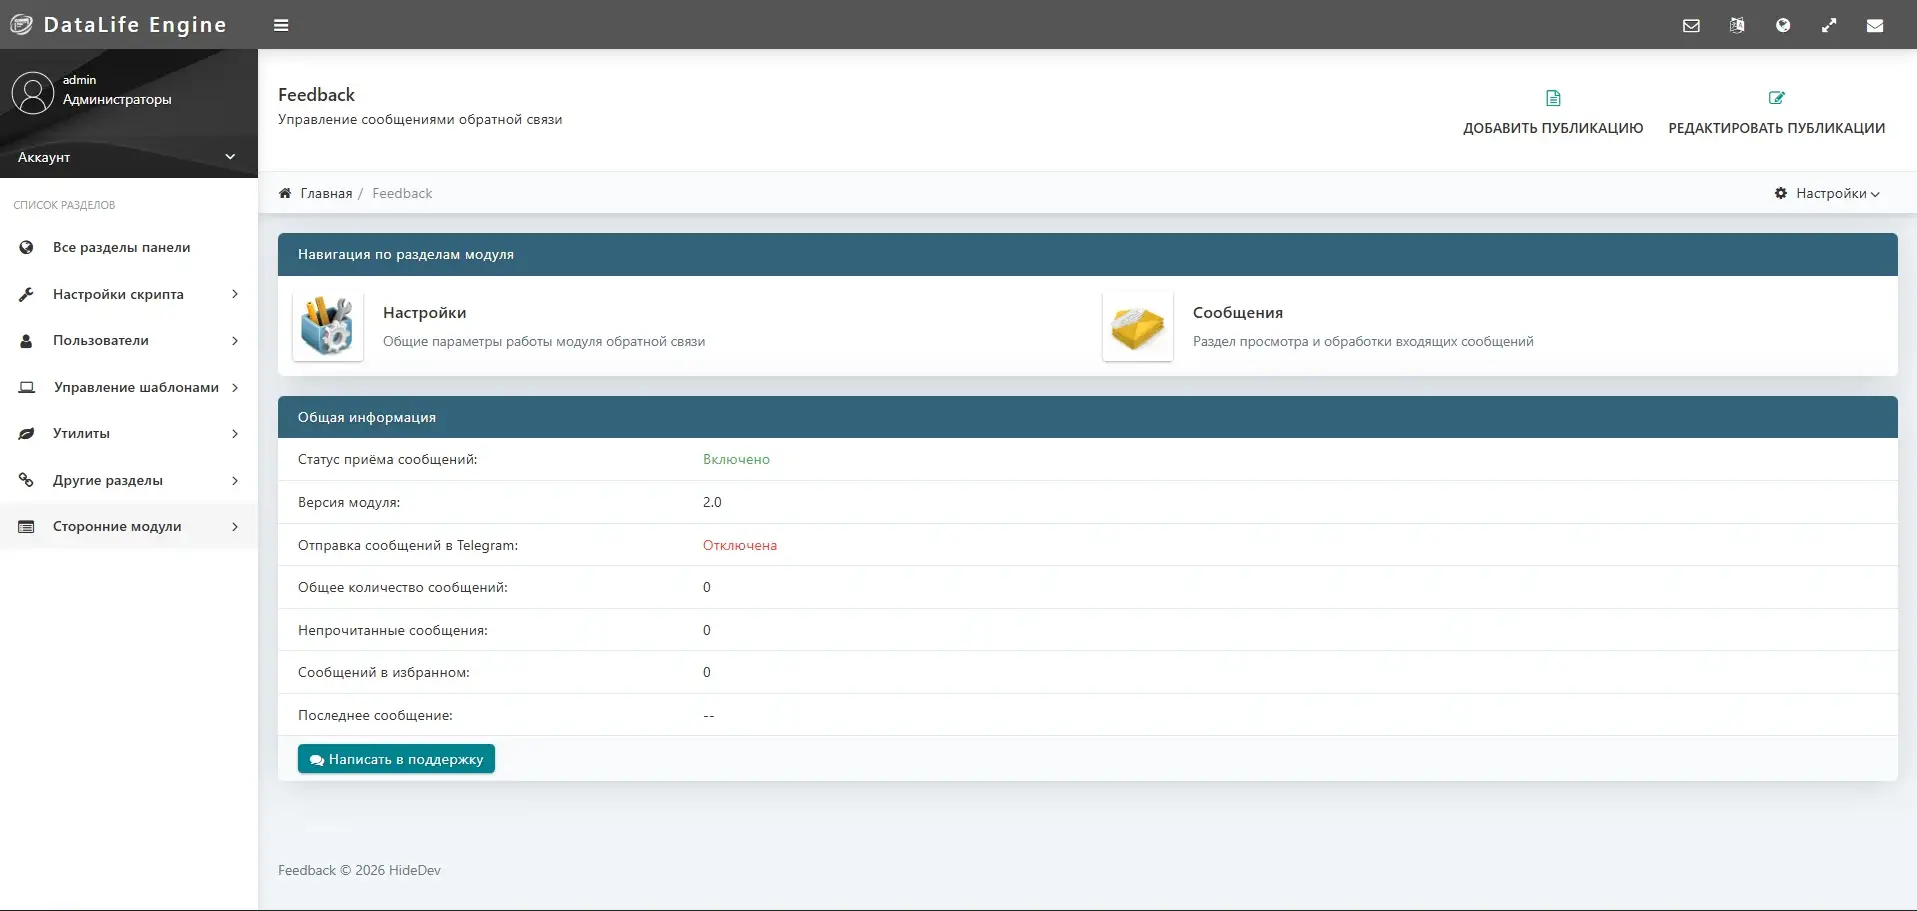
Task: Click the tools icon for Настройки section
Action: 328,326
